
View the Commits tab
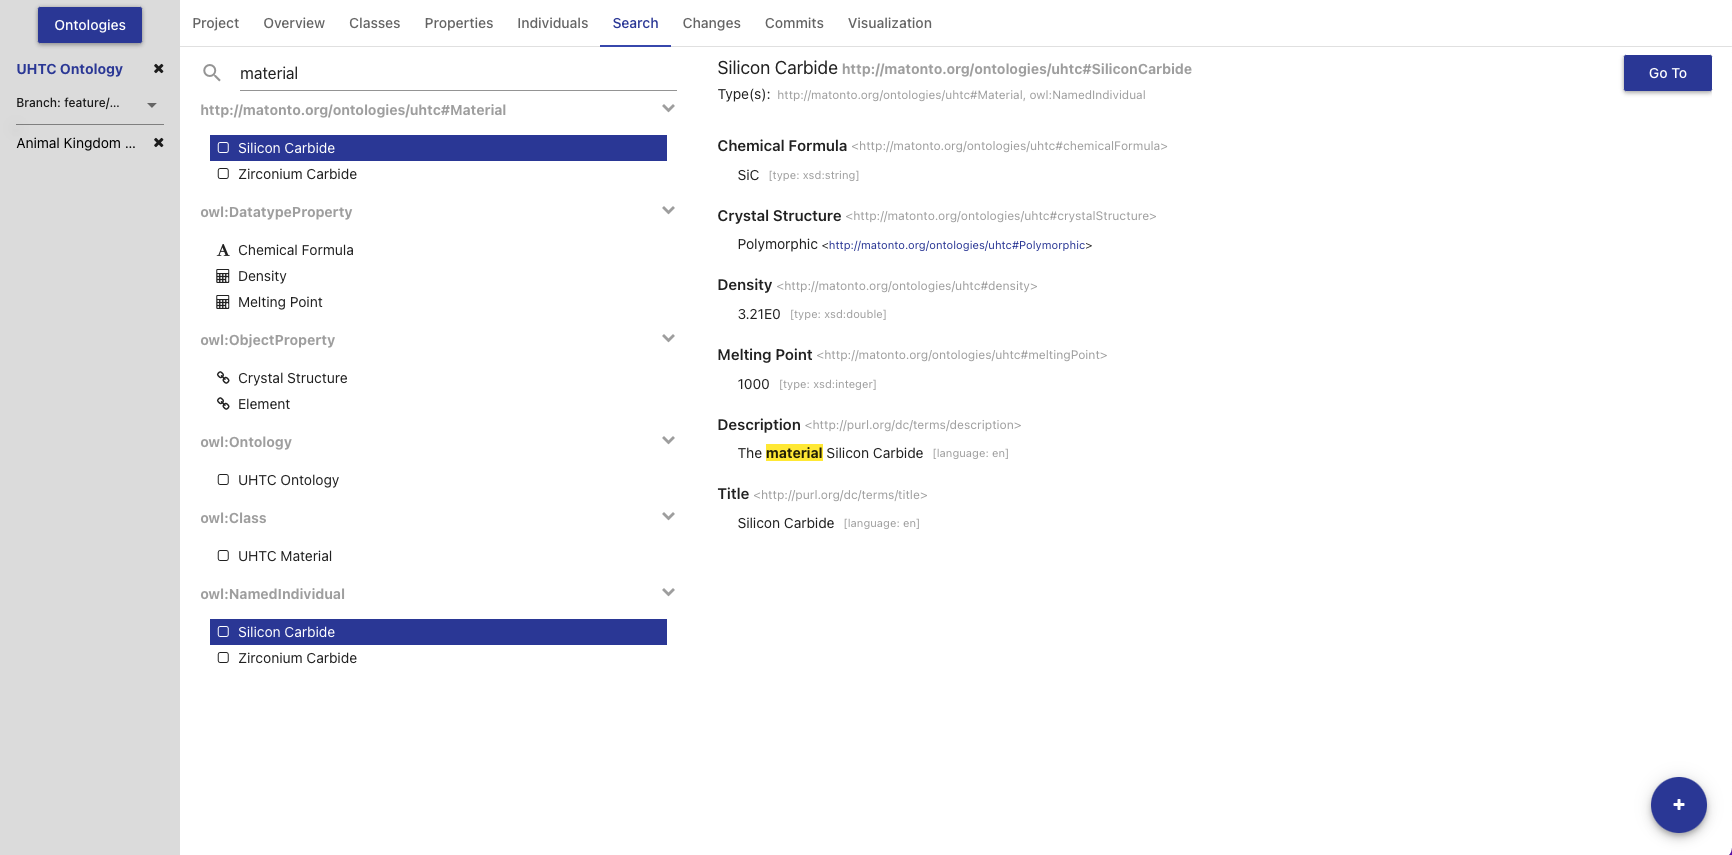click(794, 23)
